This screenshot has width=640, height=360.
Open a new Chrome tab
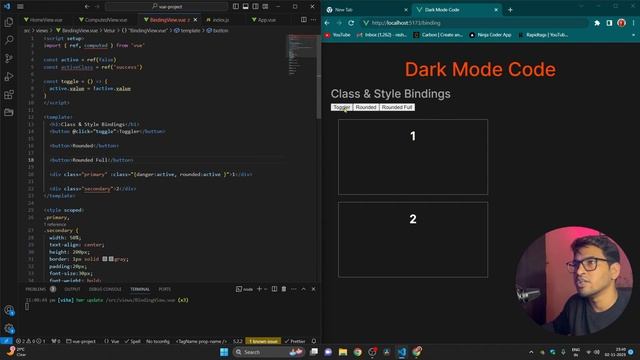point(510,9)
